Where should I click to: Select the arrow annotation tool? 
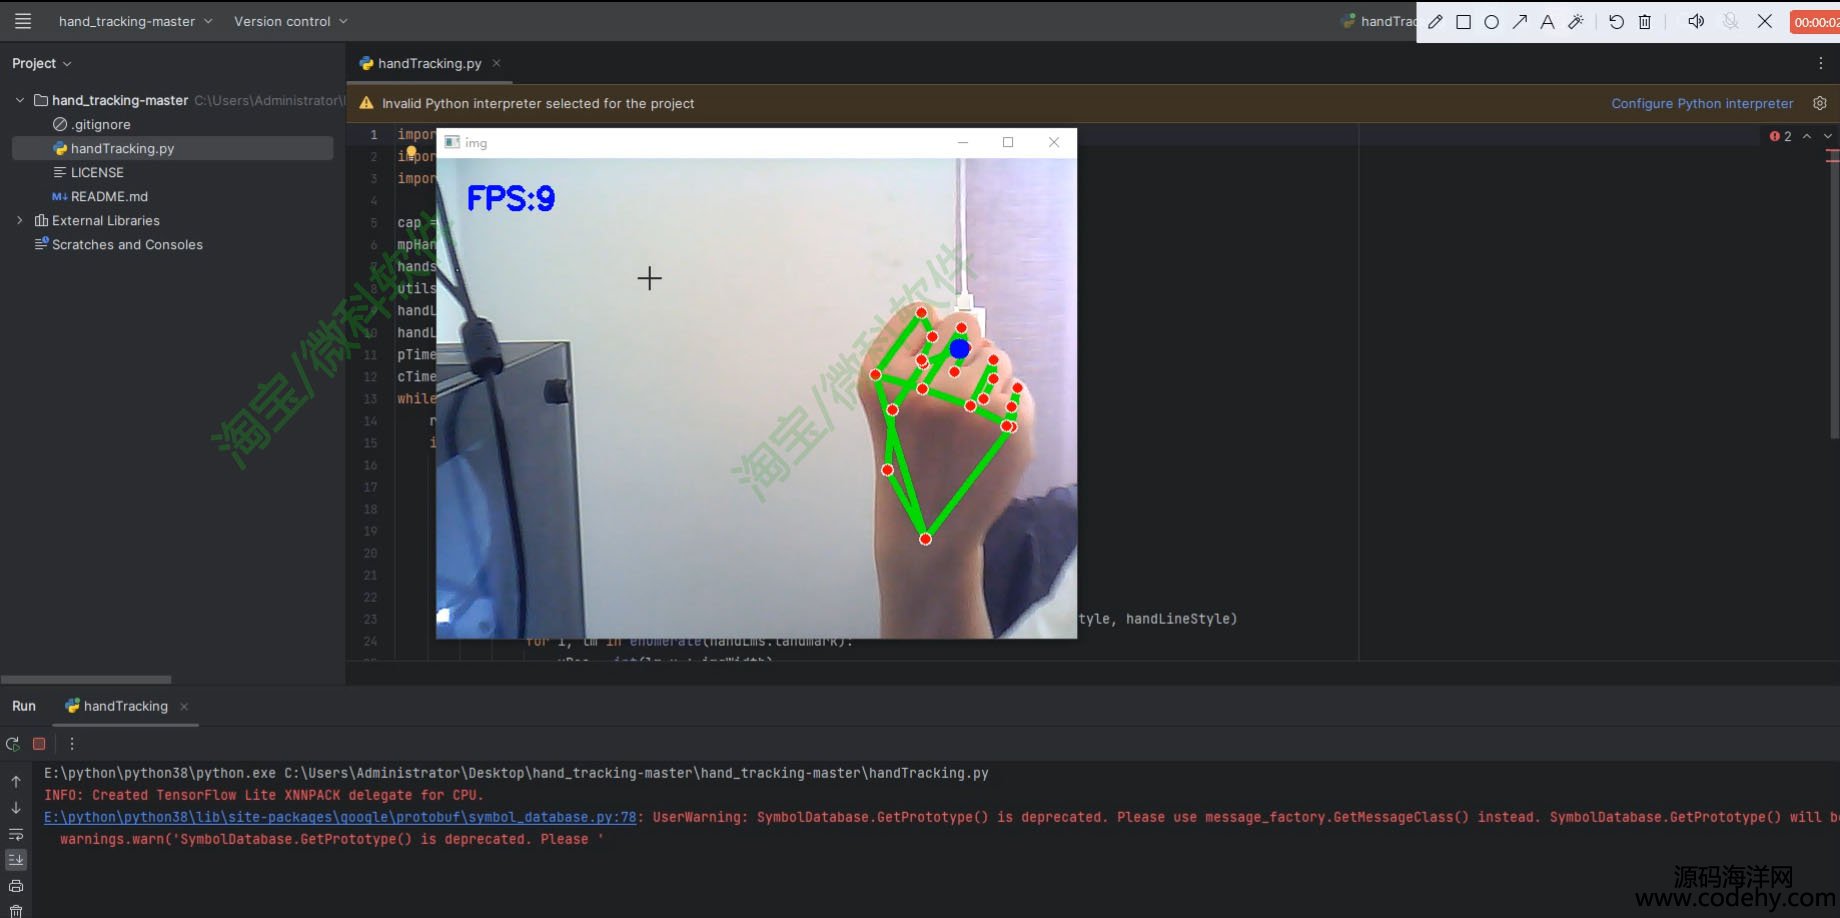coord(1520,21)
